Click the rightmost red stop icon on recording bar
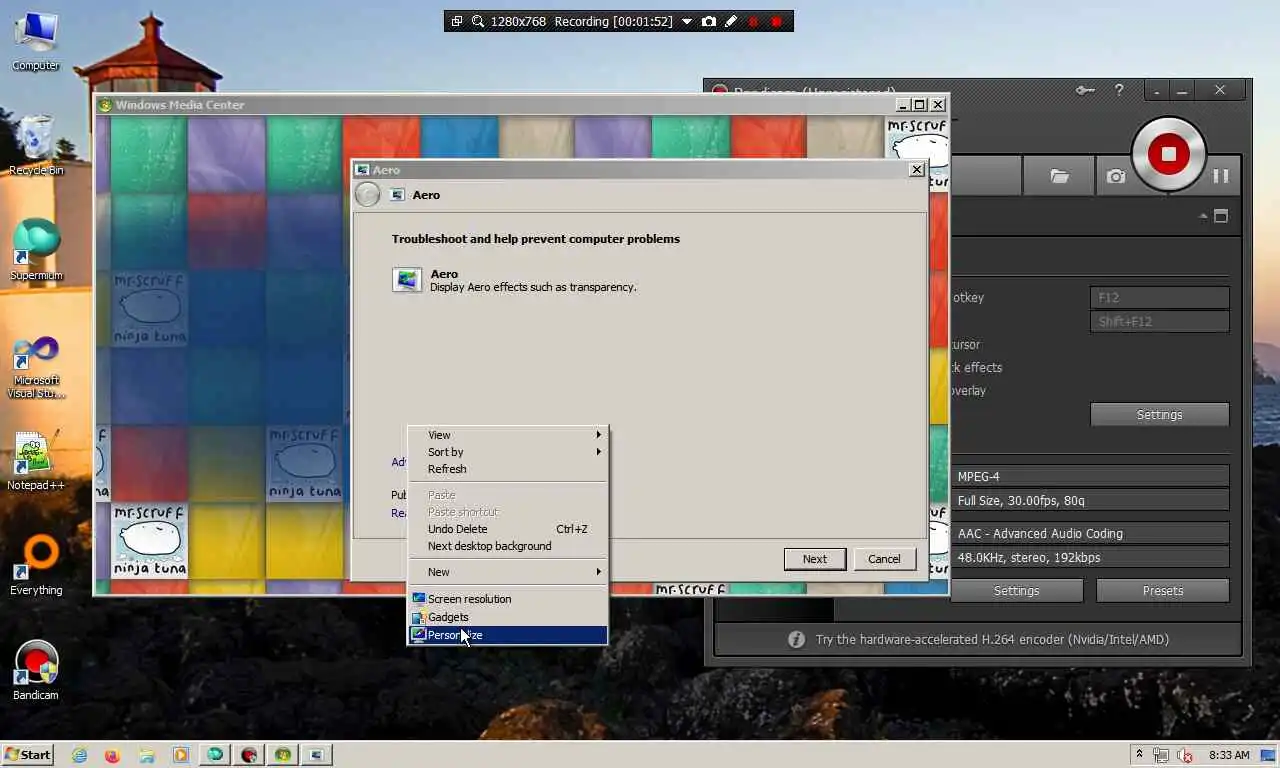 click(x=776, y=21)
